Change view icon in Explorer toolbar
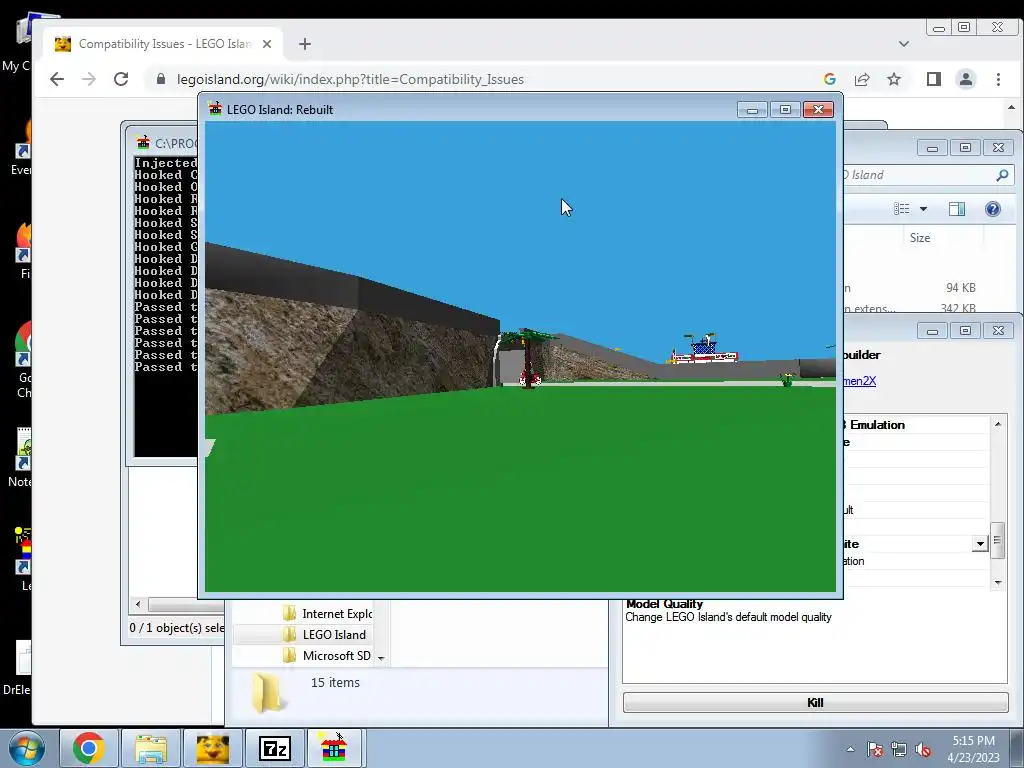 click(902, 209)
